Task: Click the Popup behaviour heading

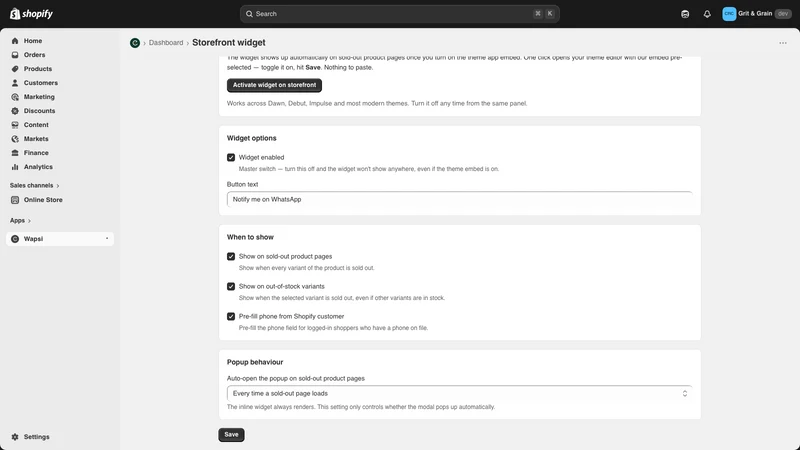Action: click(255, 362)
